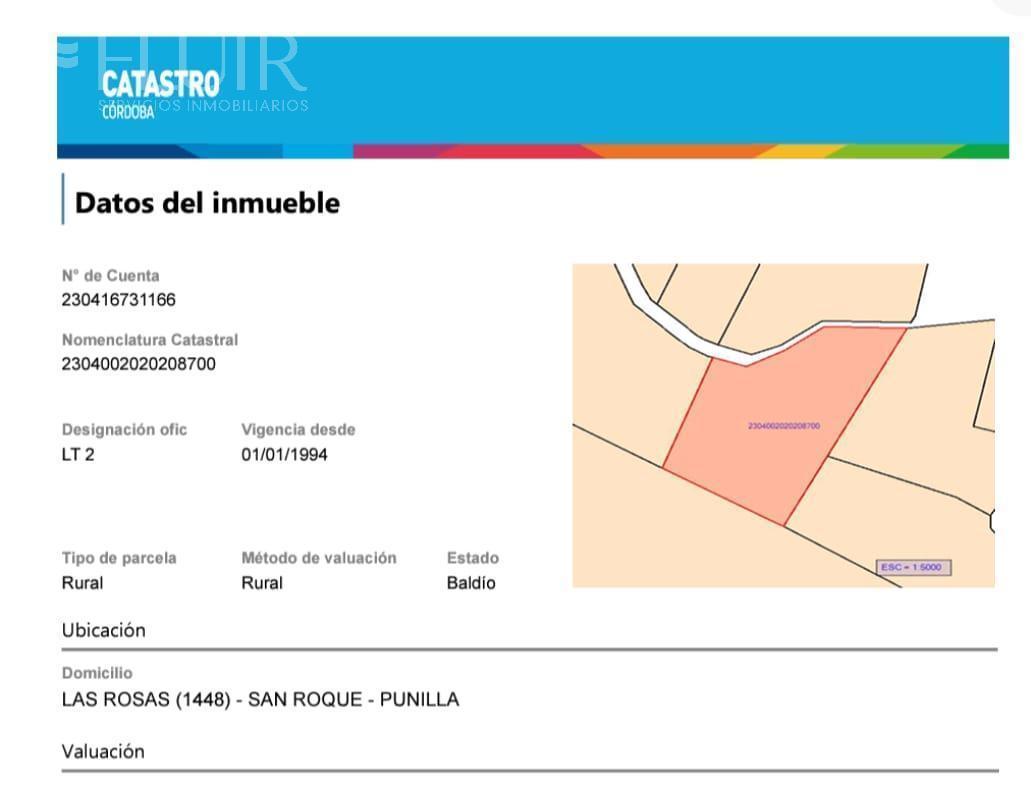
Task: Click the parcel number label inside map
Action: coord(784,426)
